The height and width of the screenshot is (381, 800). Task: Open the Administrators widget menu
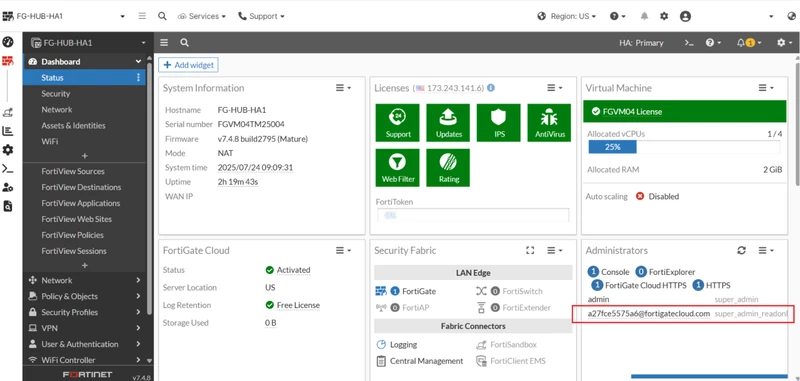(x=765, y=250)
